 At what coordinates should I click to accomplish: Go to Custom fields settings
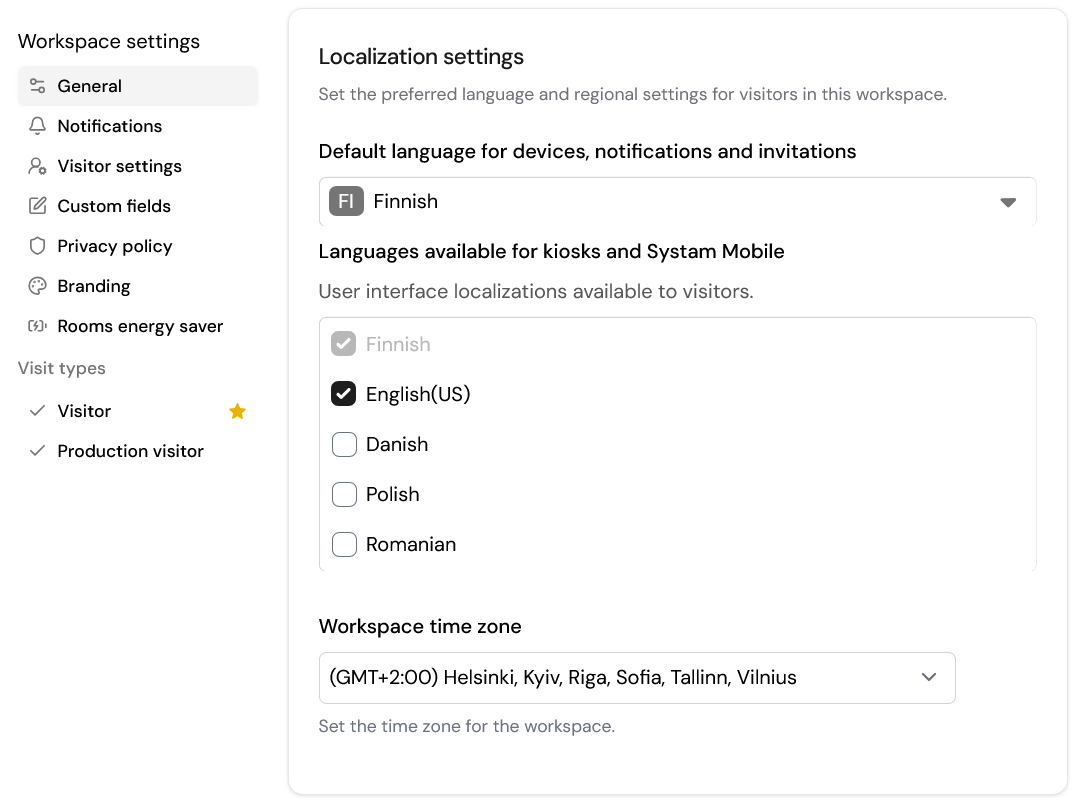(114, 206)
